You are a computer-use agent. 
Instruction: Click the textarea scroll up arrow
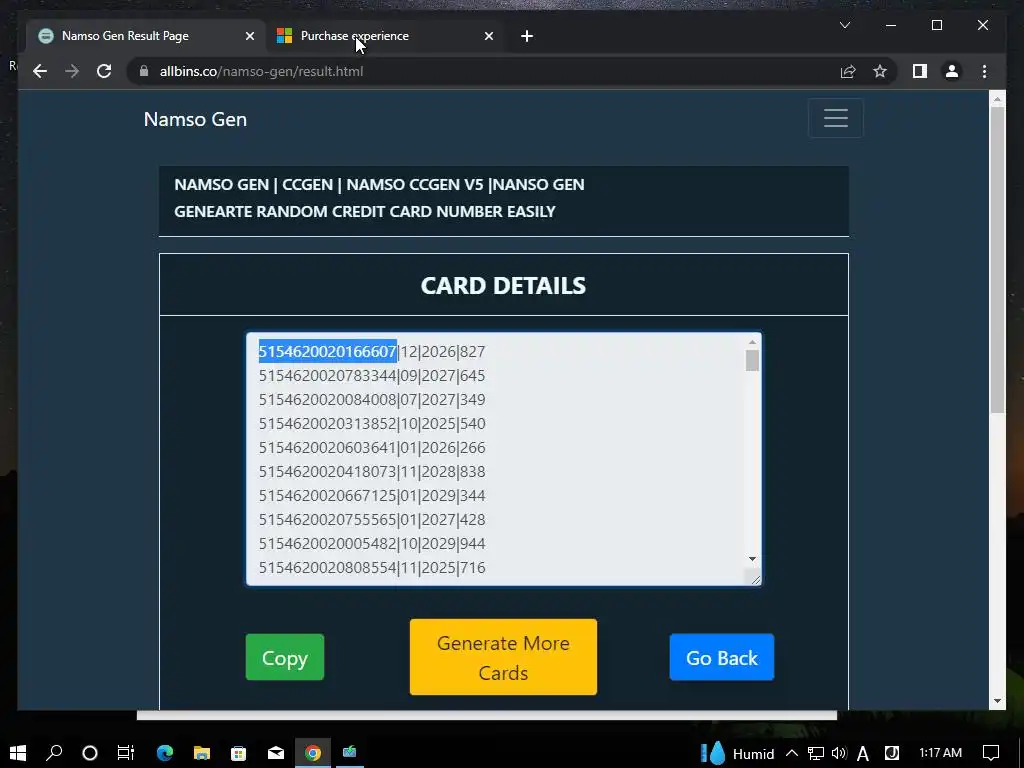(x=752, y=342)
